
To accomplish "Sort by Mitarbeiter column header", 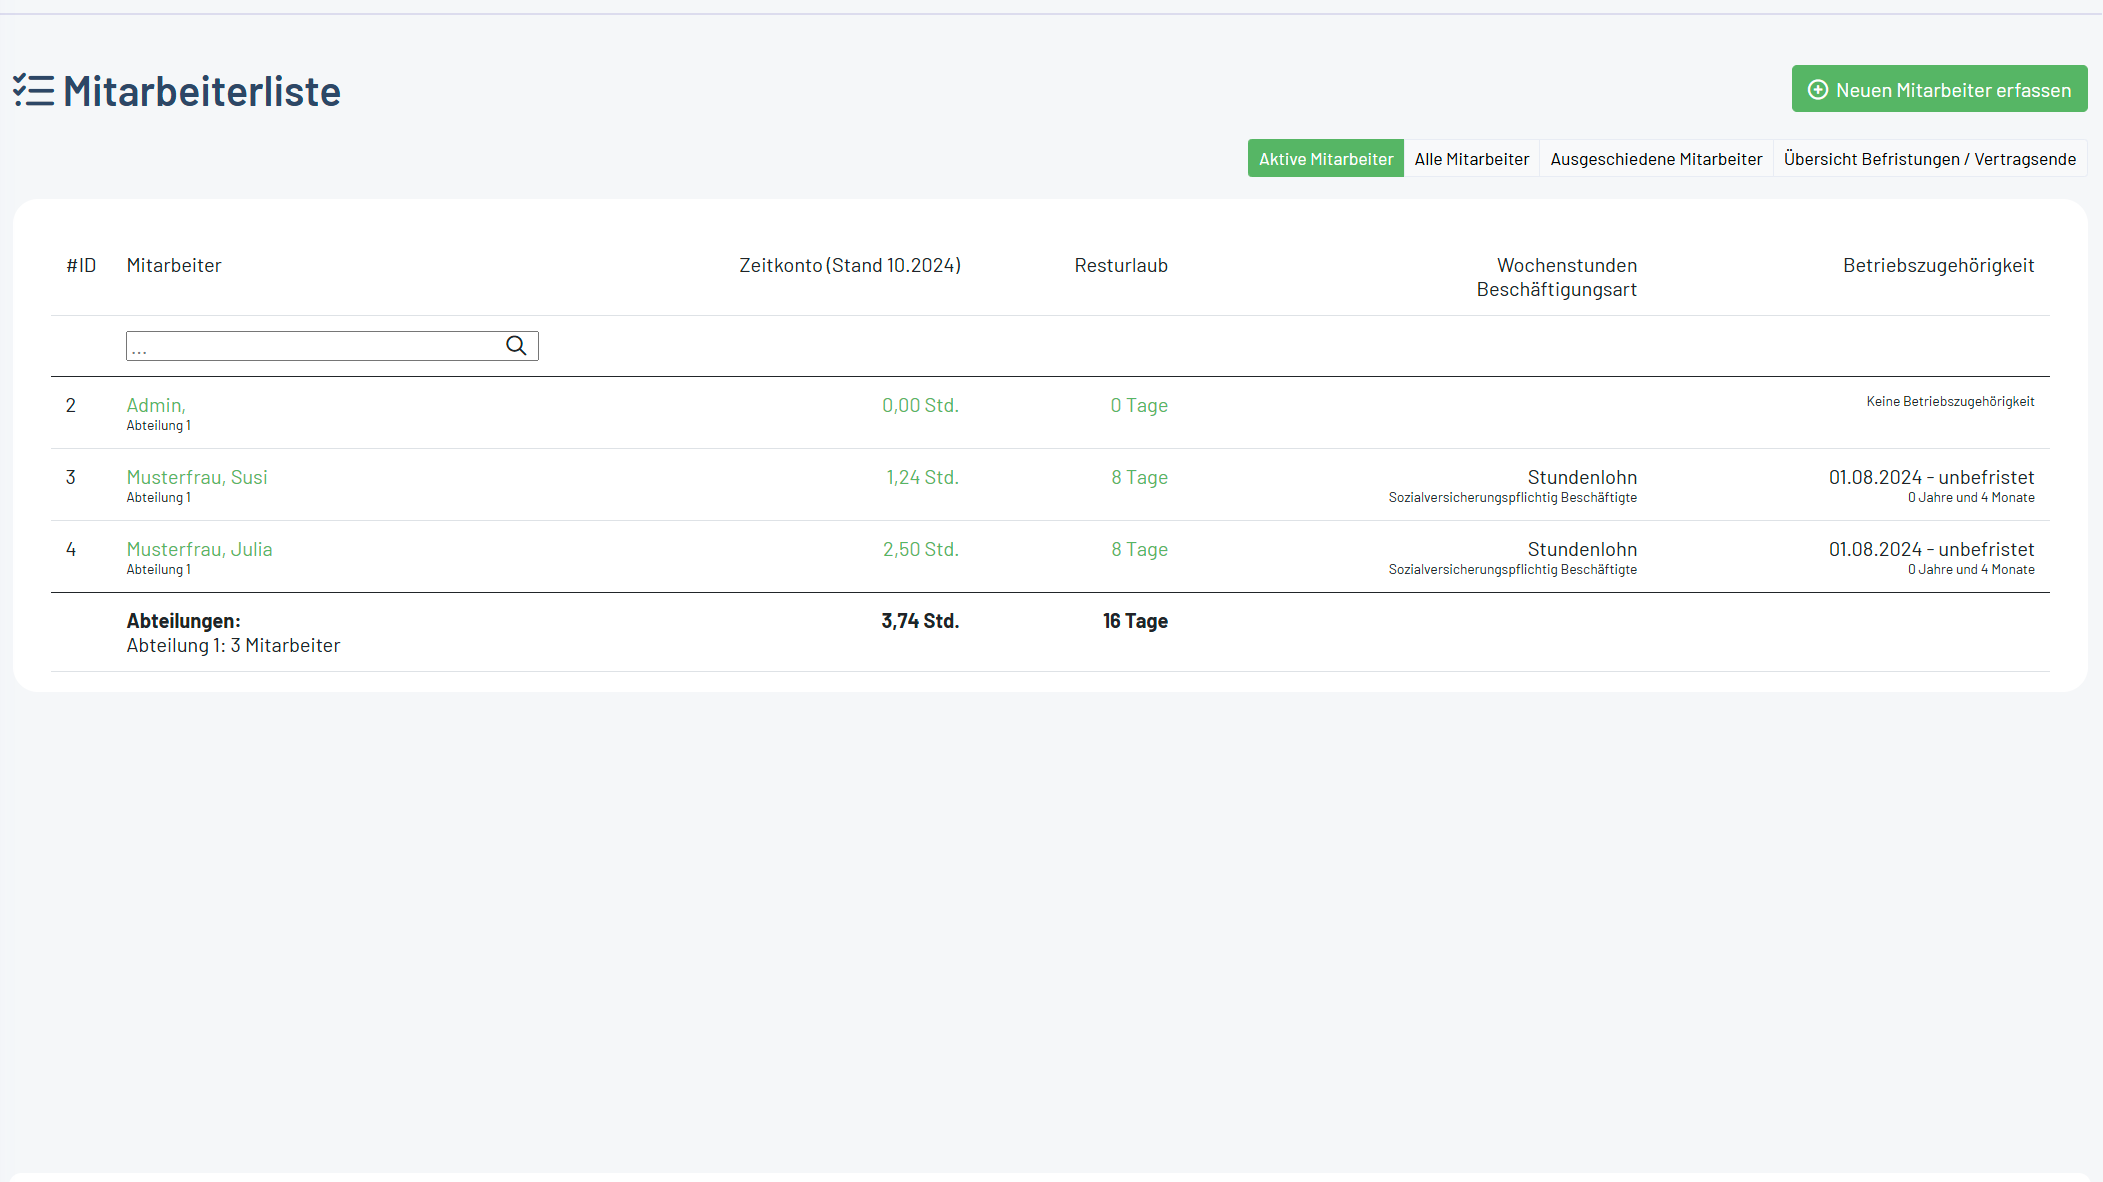I will [x=174, y=265].
